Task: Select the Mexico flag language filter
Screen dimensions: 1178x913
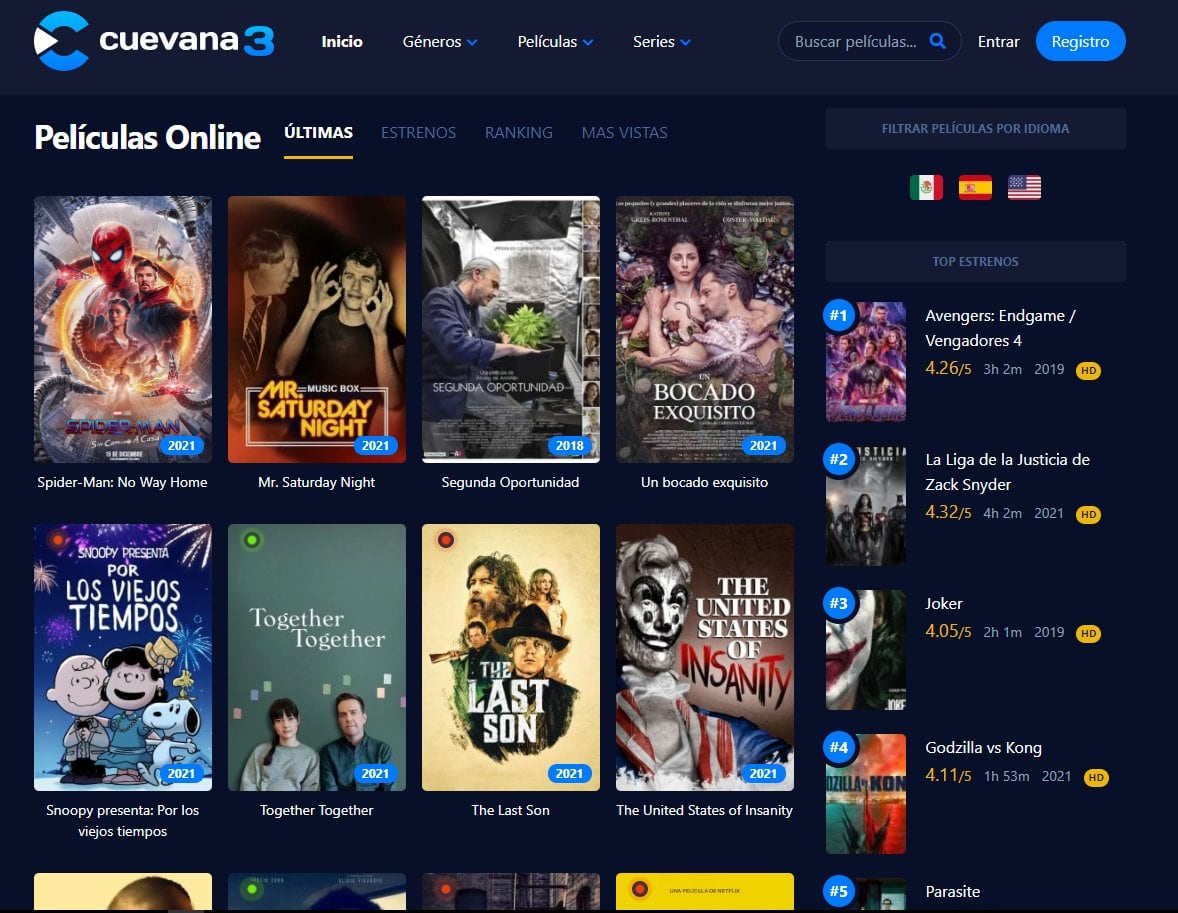Action: 925,187
